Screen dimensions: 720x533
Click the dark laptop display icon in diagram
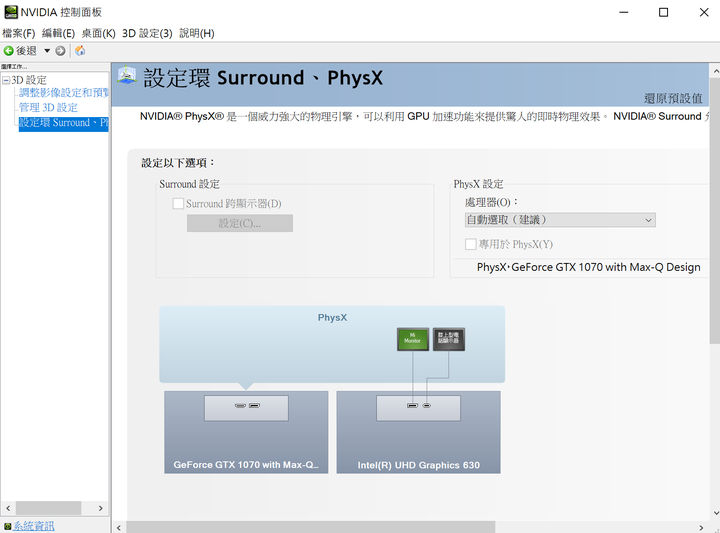pos(449,339)
